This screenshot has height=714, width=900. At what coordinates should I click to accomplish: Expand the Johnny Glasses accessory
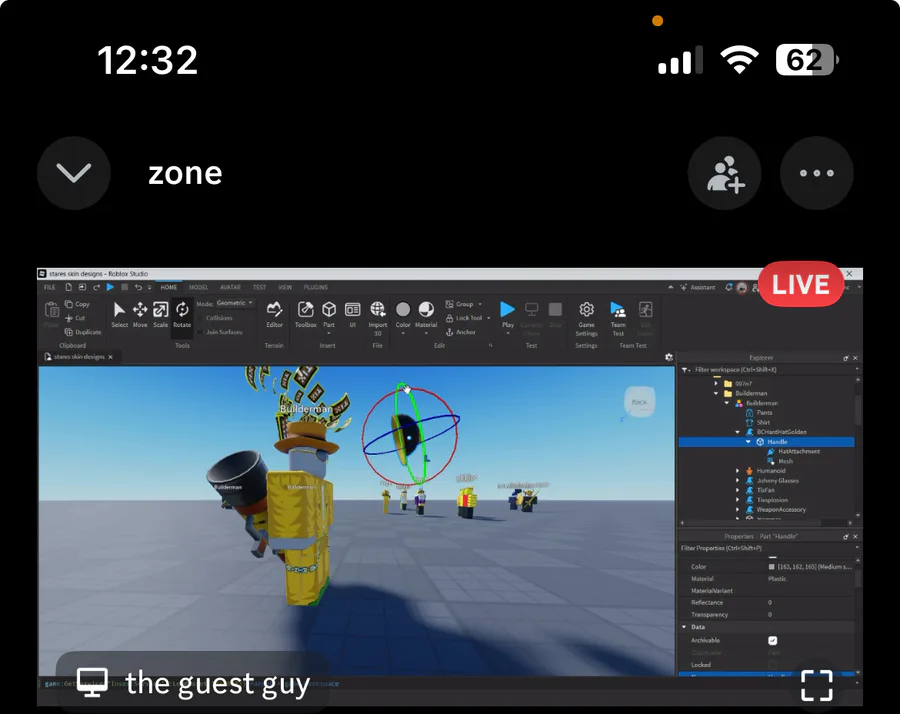[738, 480]
